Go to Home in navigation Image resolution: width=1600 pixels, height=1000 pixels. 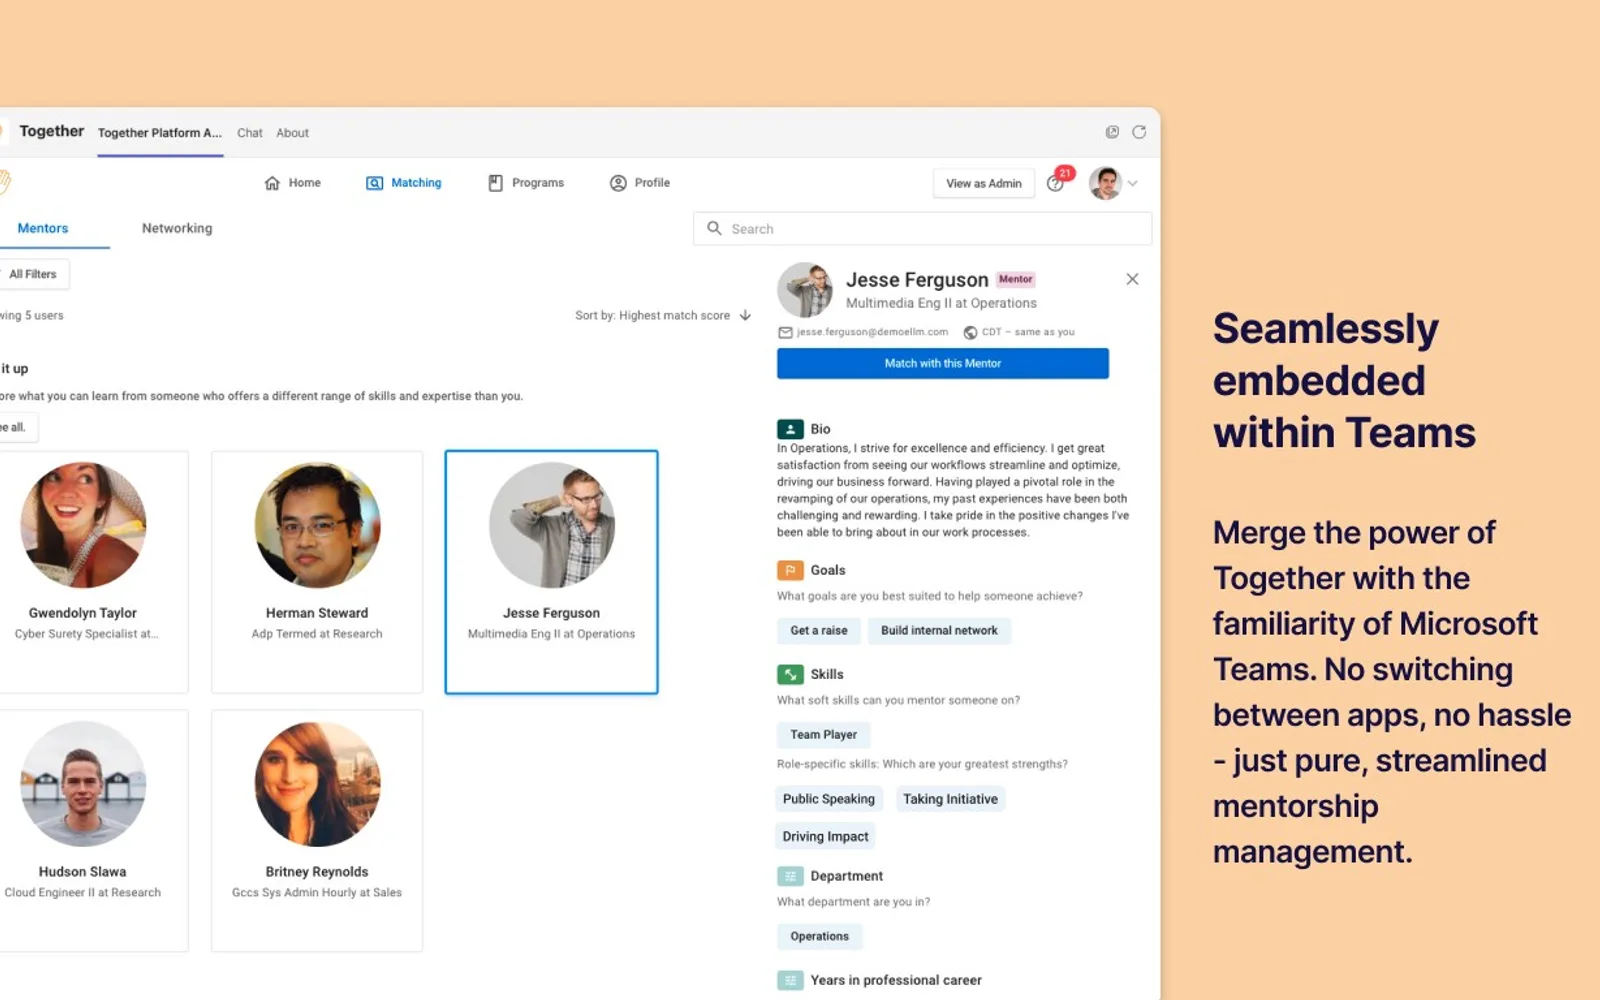(292, 183)
